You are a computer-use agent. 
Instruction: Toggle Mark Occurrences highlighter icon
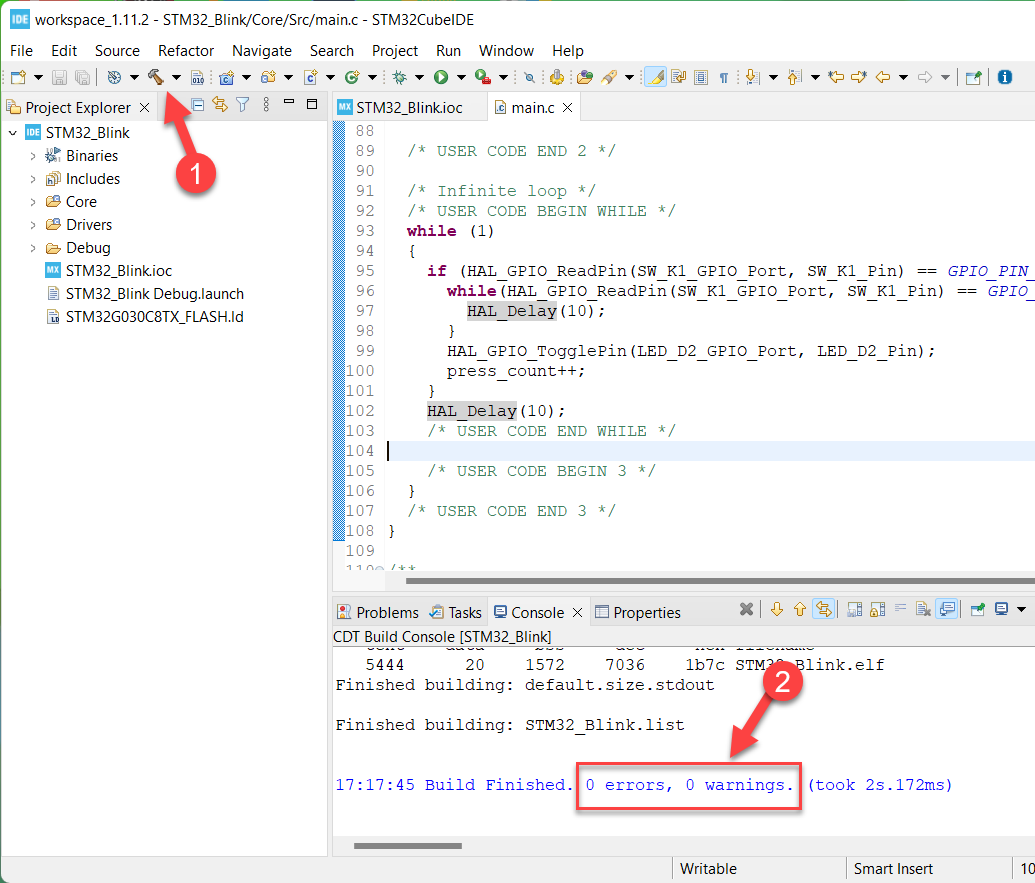click(655, 77)
